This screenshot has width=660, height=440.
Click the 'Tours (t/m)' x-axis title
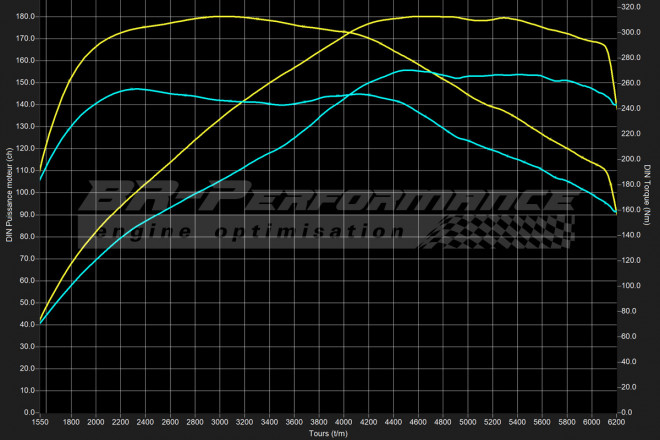328,433
